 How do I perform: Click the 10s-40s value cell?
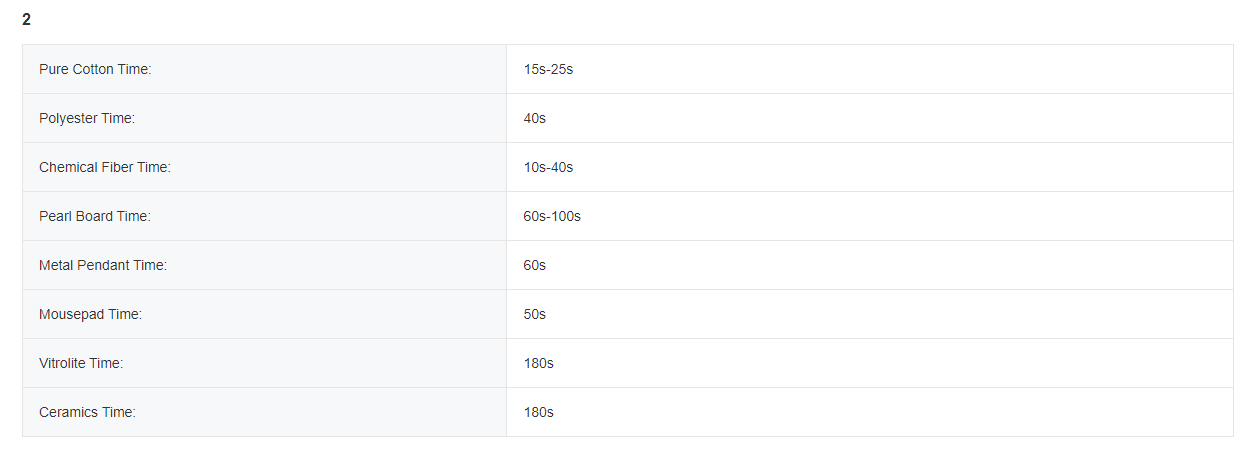pos(548,167)
